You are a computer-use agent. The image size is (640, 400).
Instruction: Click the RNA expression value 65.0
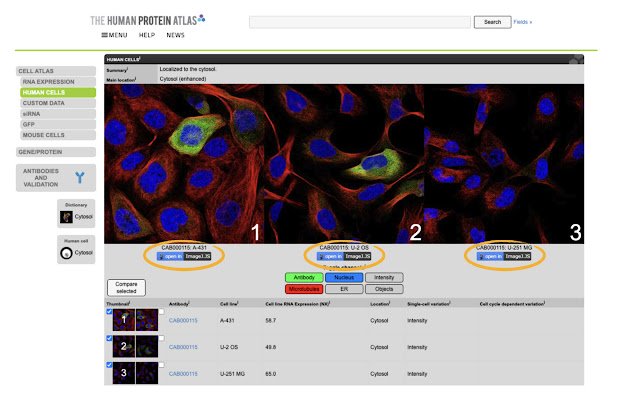pyautogui.click(x=271, y=373)
